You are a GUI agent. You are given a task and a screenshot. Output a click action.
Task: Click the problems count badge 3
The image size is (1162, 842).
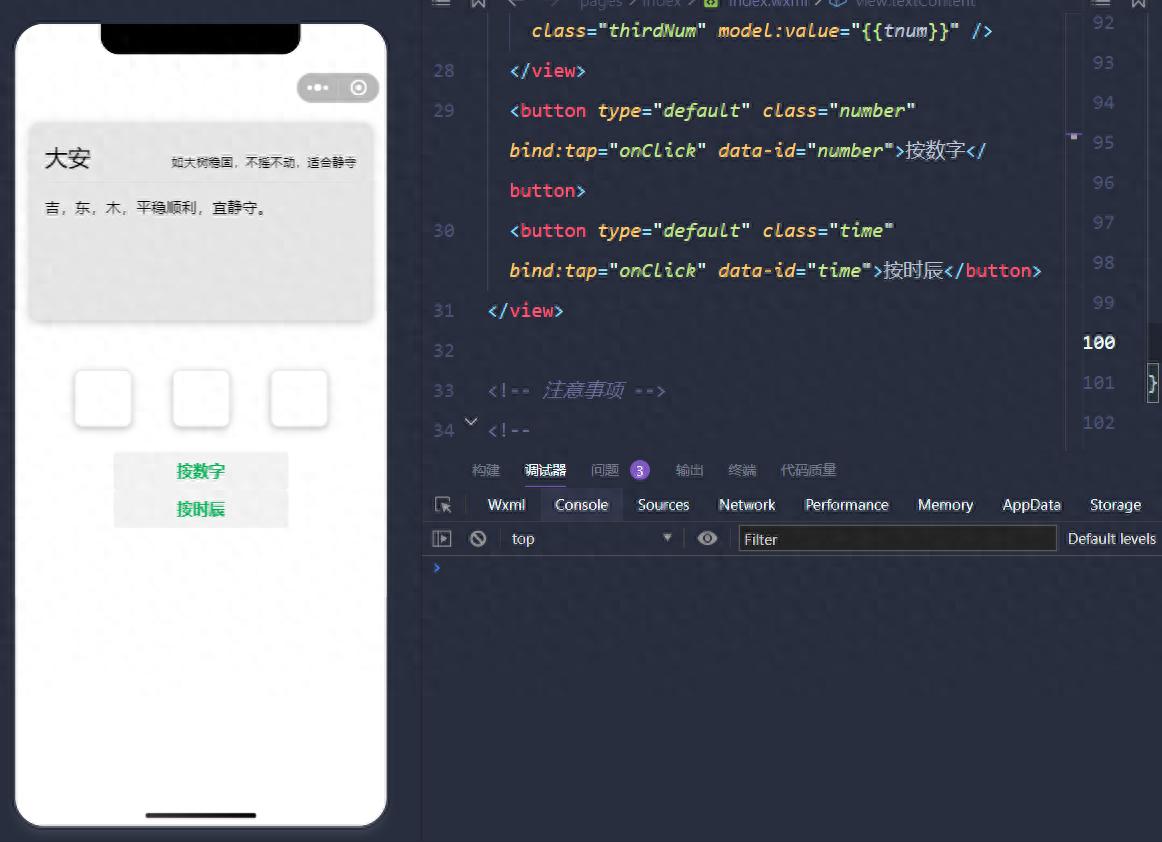click(x=640, y=471)
